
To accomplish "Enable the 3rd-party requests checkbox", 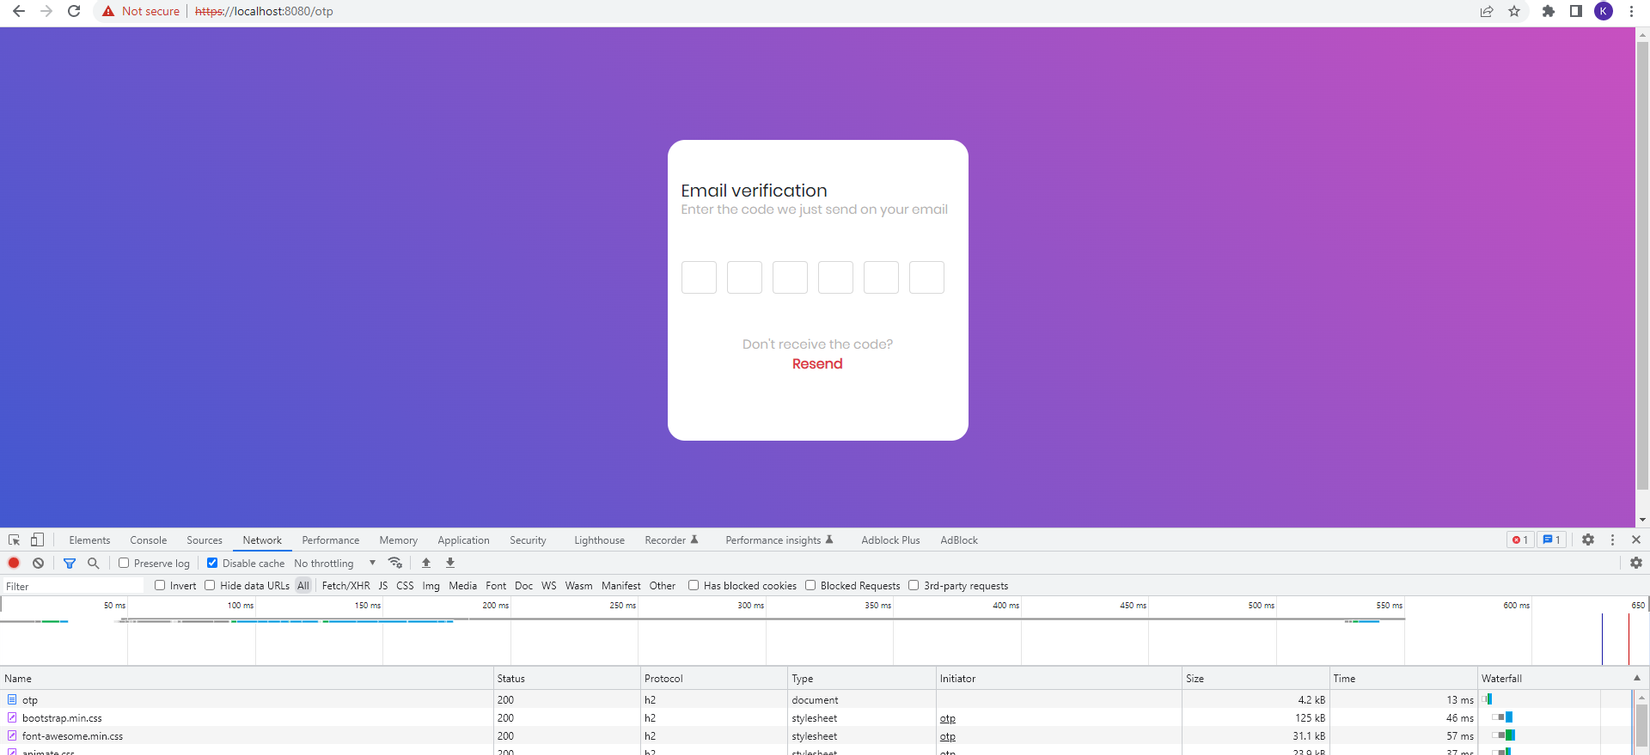I will tap(913, 586).
